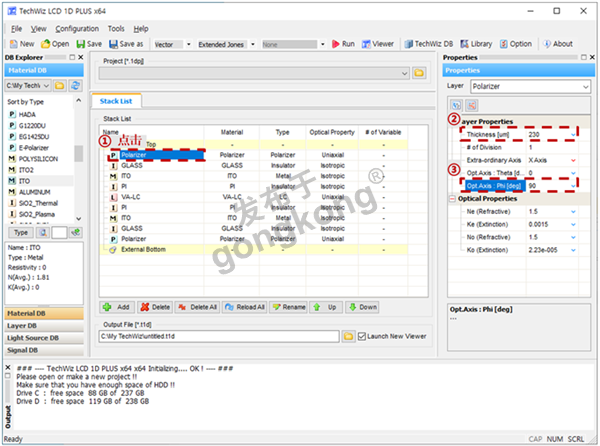Browse DB folder in DB Explorer
Image resolution: width=600 pixels, height=446 pixels.
tap(59, 86)
